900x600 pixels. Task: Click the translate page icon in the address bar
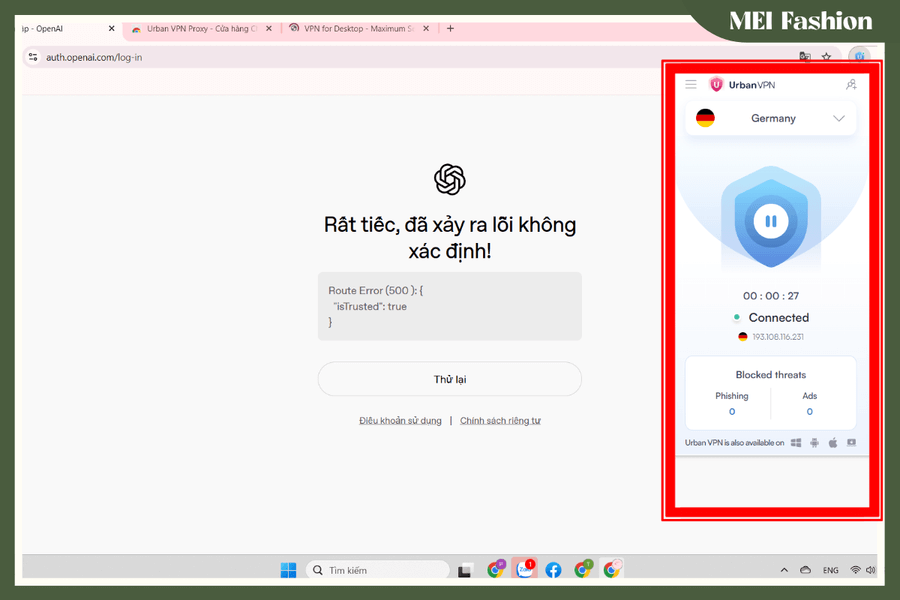[805, 56]
